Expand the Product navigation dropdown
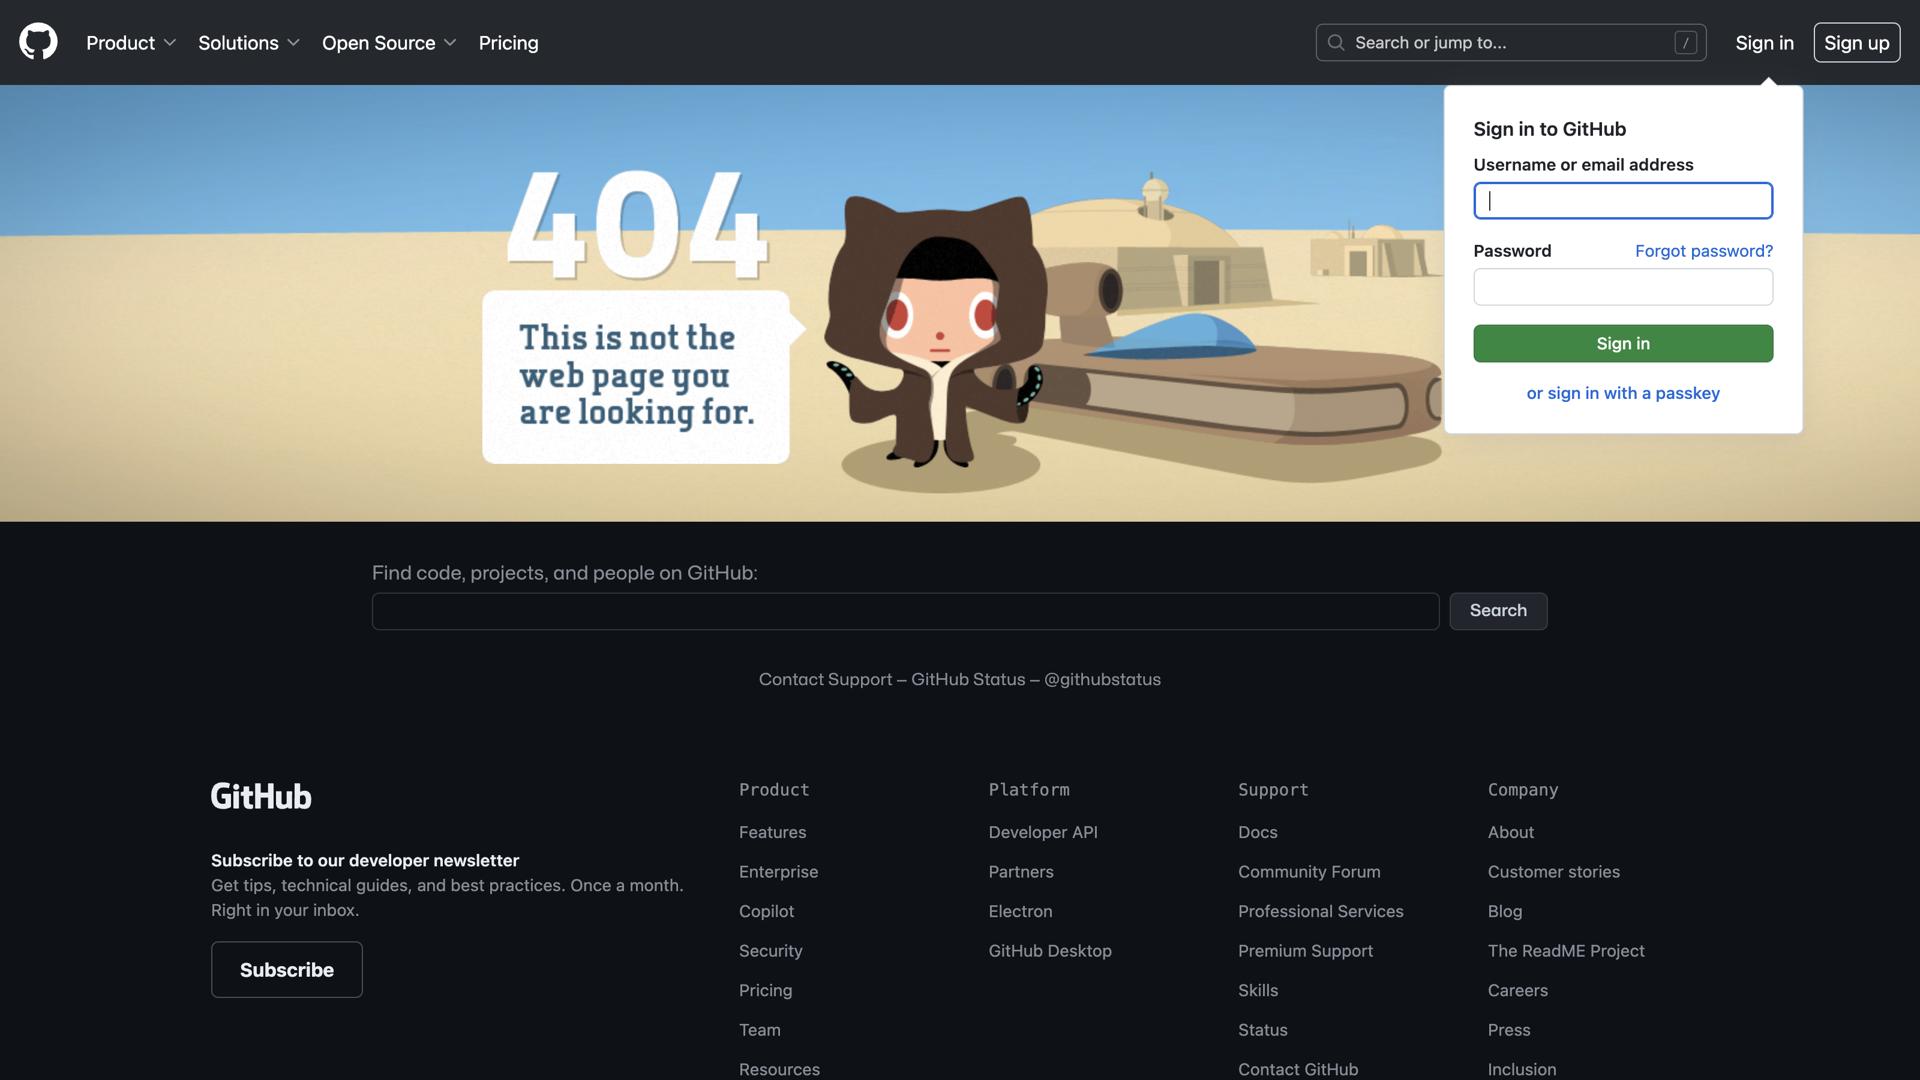 130,42
